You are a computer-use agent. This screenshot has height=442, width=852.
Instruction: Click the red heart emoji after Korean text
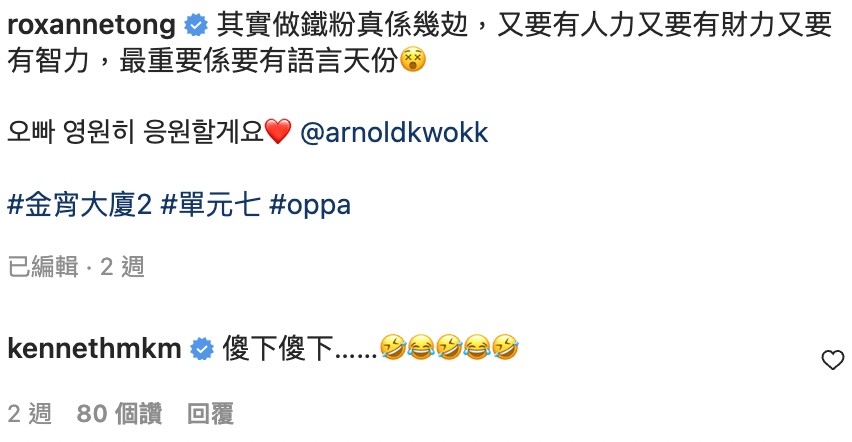[x=278, y=132]
